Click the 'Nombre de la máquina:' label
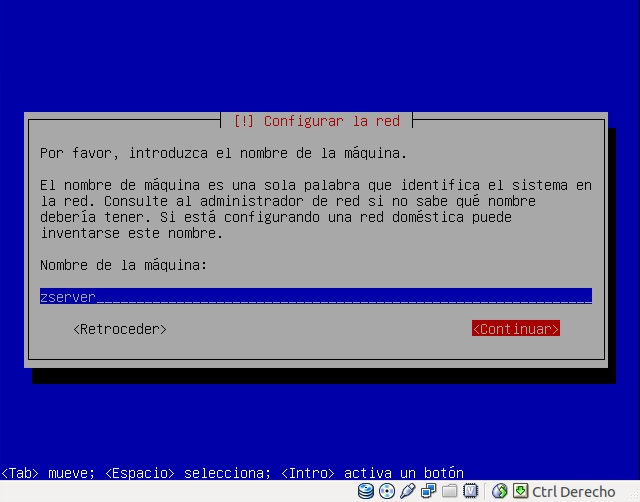The width and height of the screenshot is (640, 502). [x=123, y=265]
